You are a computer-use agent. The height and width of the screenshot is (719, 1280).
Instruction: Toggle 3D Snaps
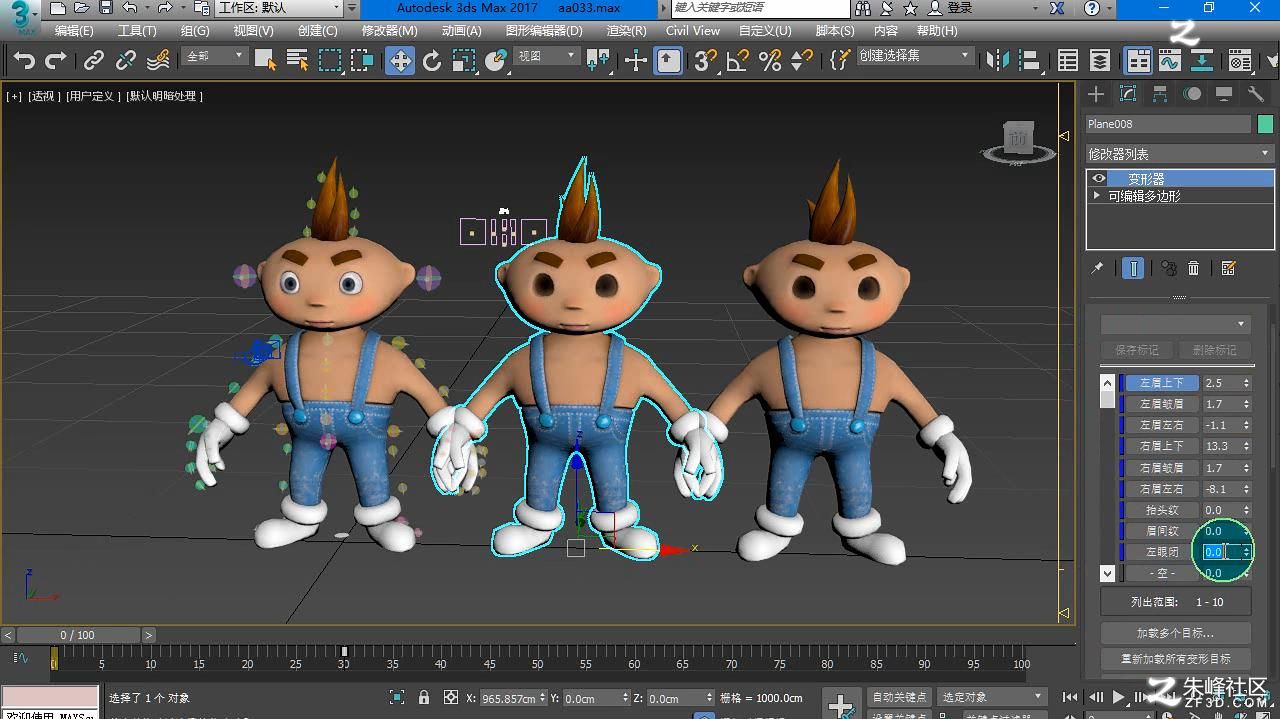705,61
